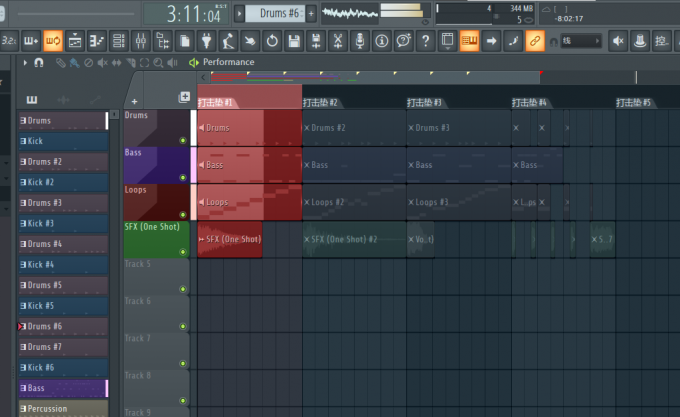Click the plus button above track headers
Screen dimensions: 680x417
point(134,101)
